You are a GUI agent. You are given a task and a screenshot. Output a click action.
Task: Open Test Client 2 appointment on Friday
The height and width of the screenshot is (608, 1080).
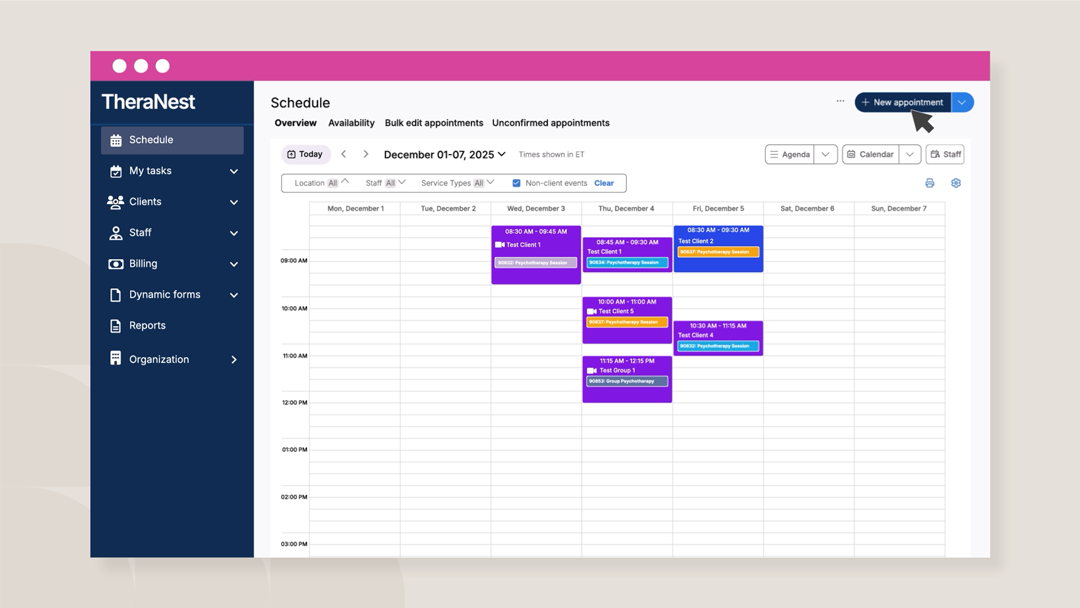[718, 248]
